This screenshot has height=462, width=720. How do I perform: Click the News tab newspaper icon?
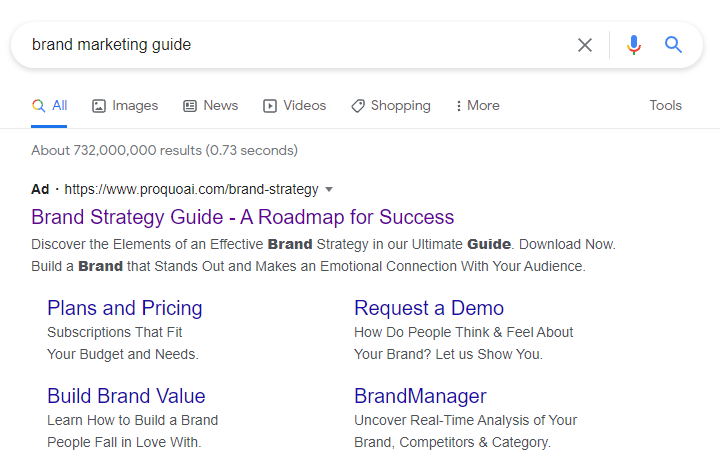click(190, 106)
